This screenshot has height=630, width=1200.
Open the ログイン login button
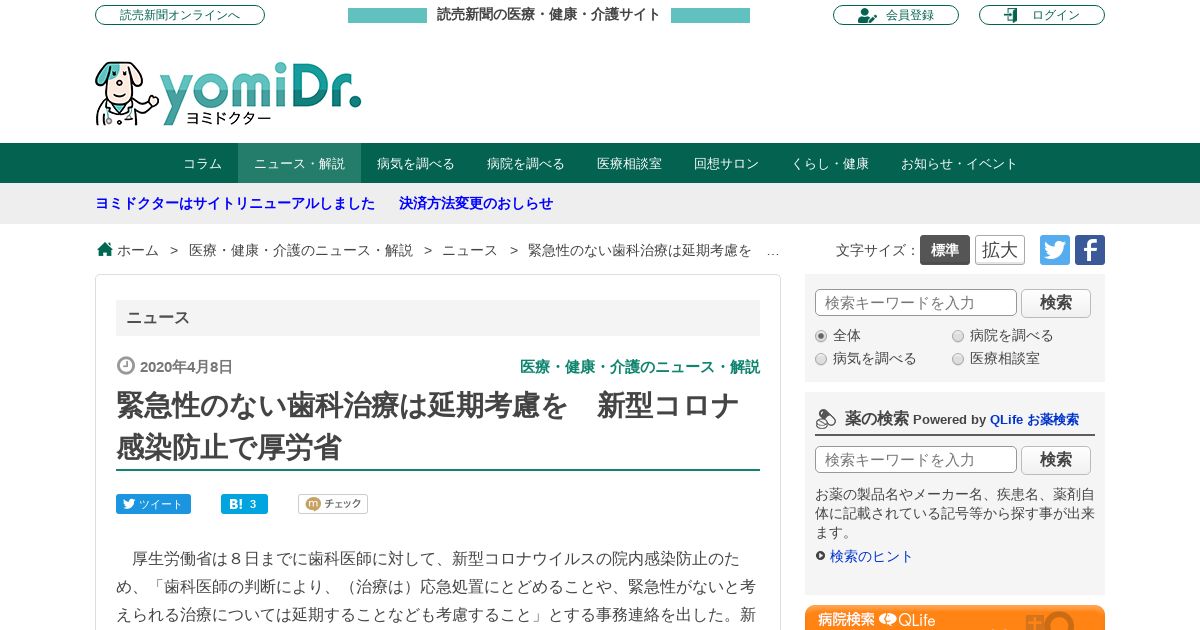point(1042,15)
